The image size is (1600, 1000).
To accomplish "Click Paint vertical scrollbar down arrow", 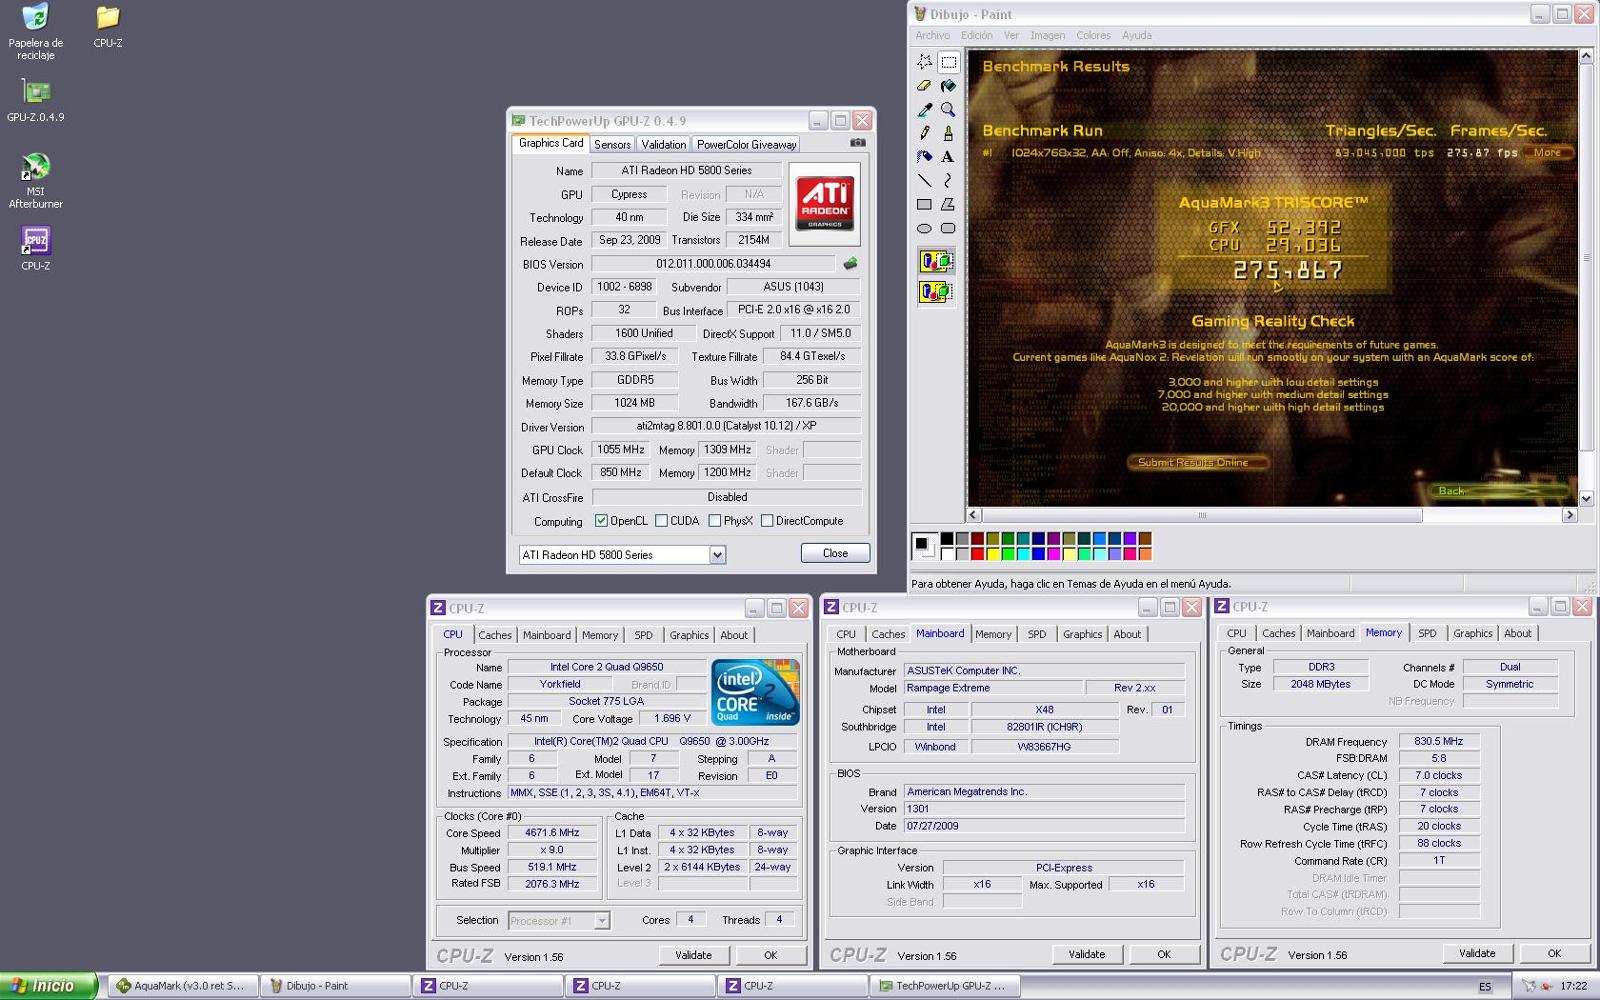I will [1586, 498].
